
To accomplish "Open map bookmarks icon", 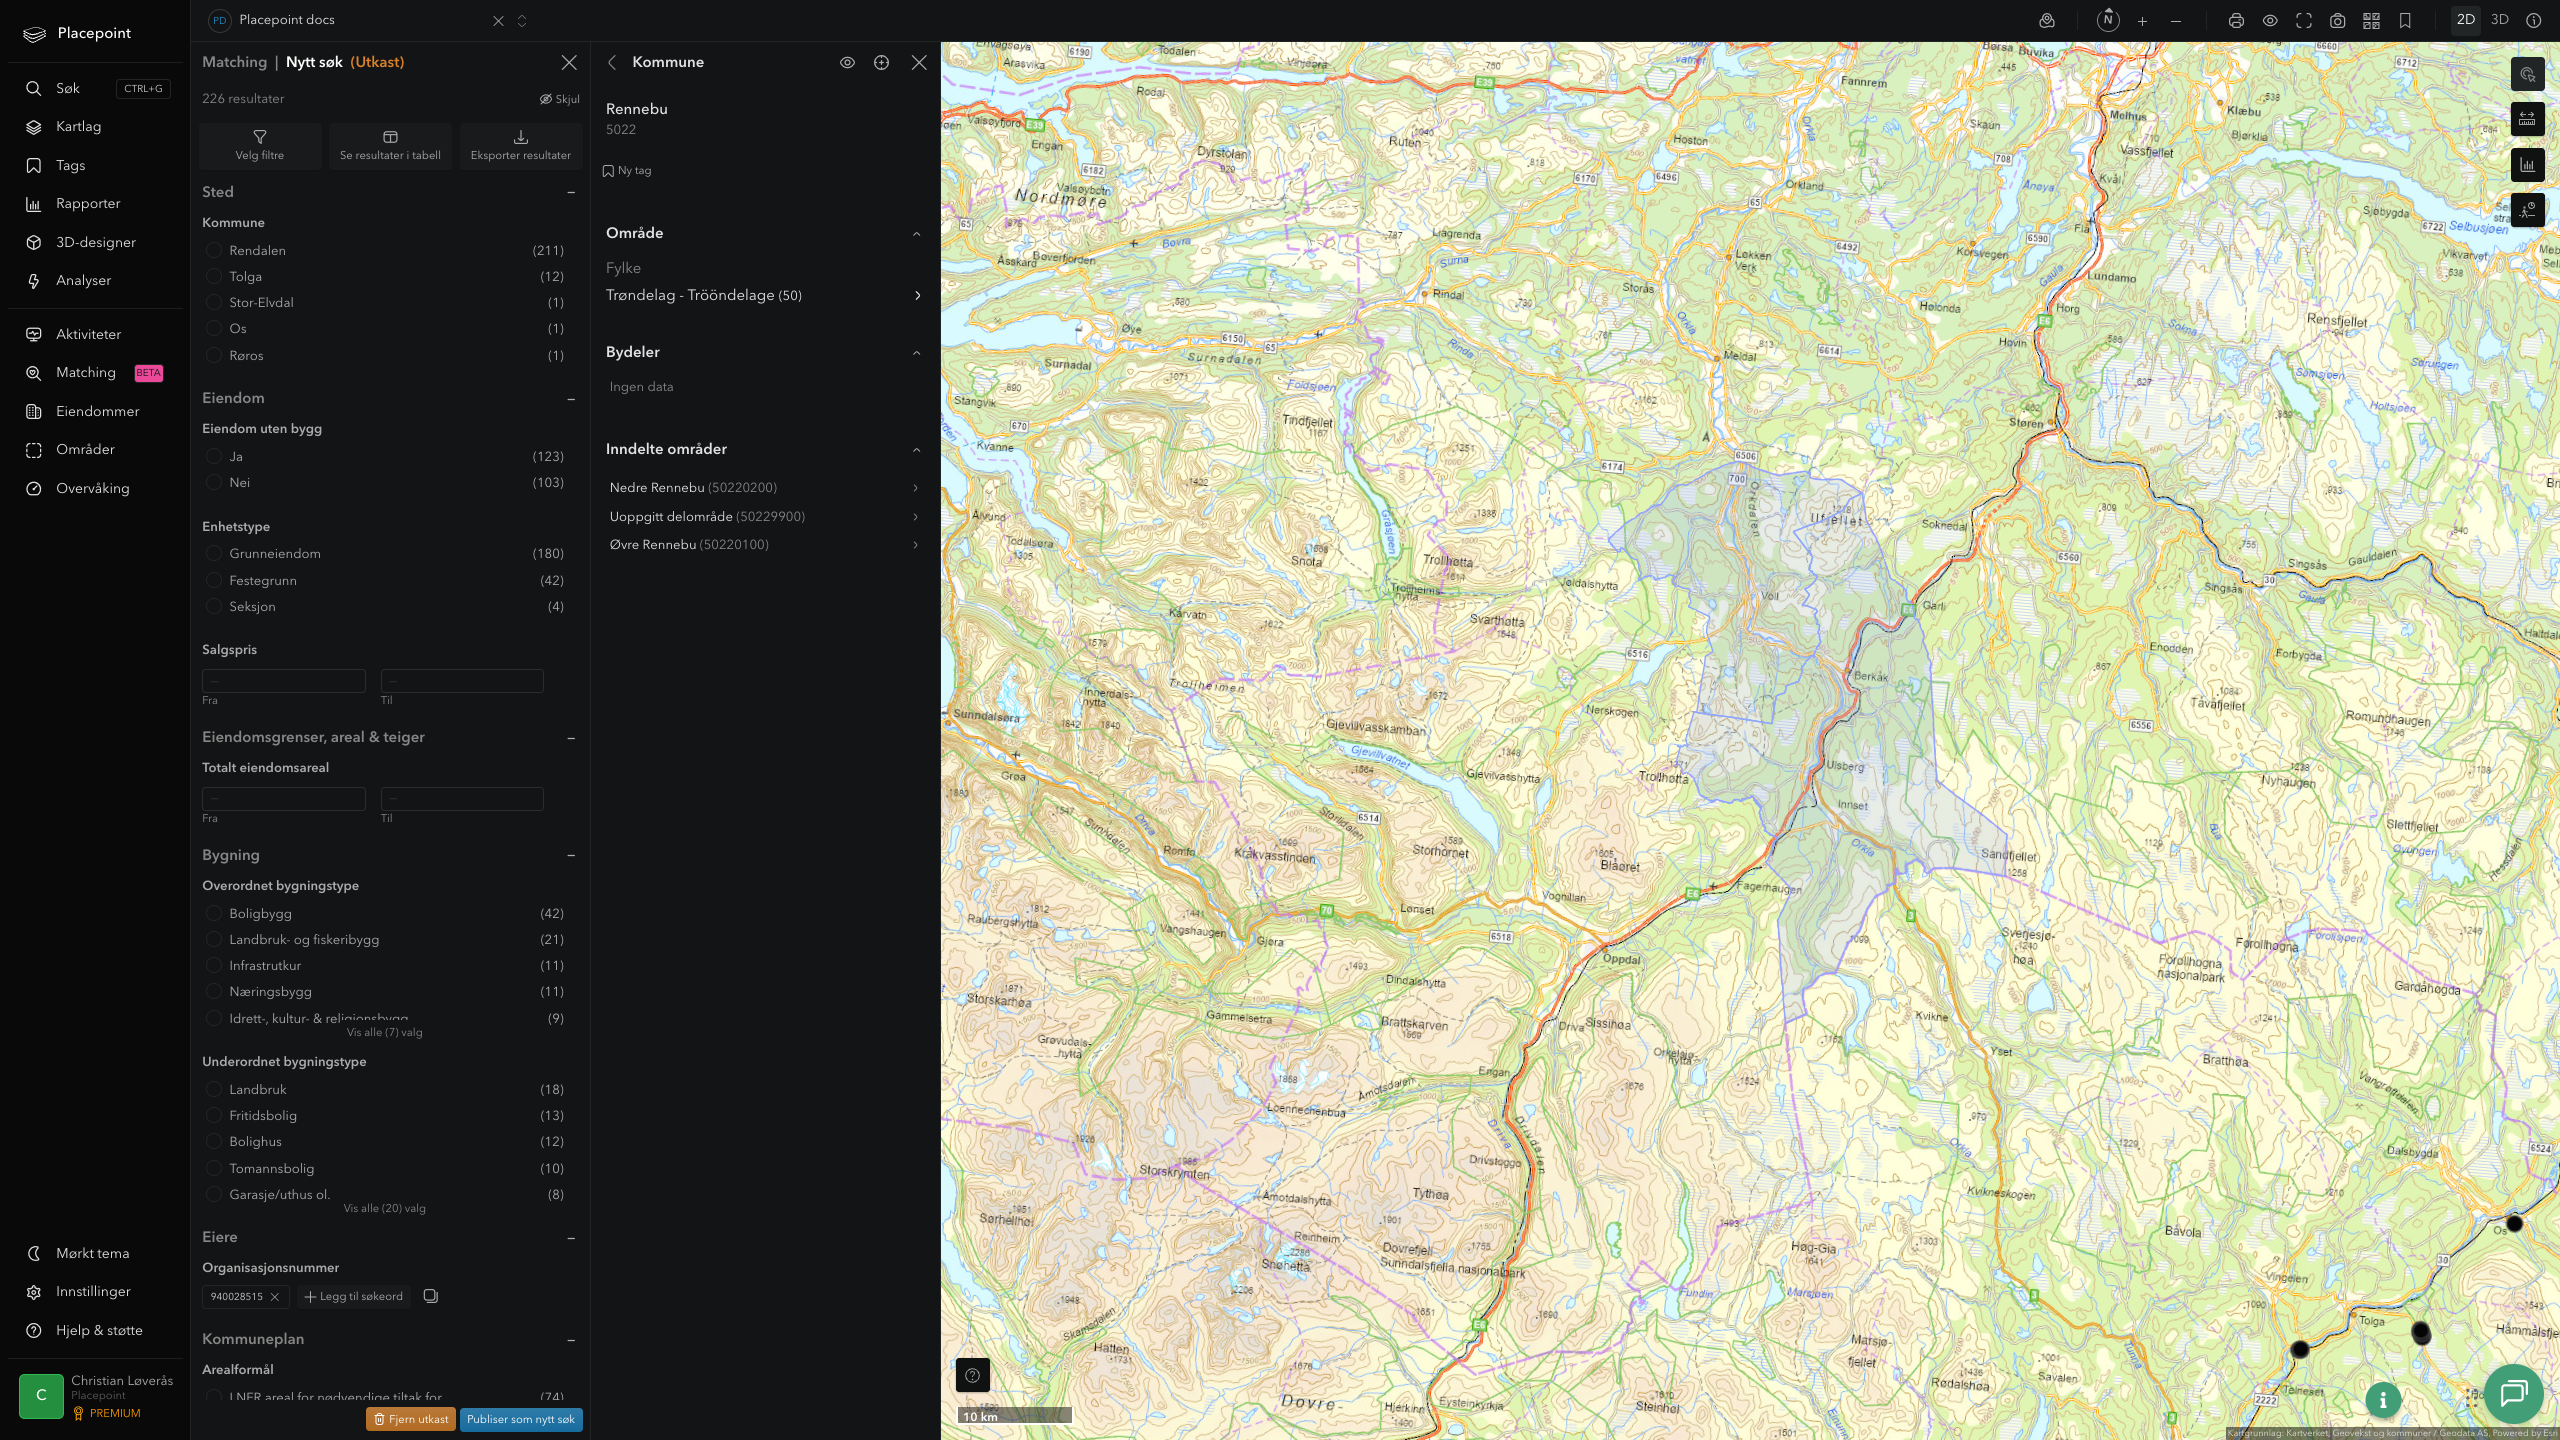I will (2405, 20).
